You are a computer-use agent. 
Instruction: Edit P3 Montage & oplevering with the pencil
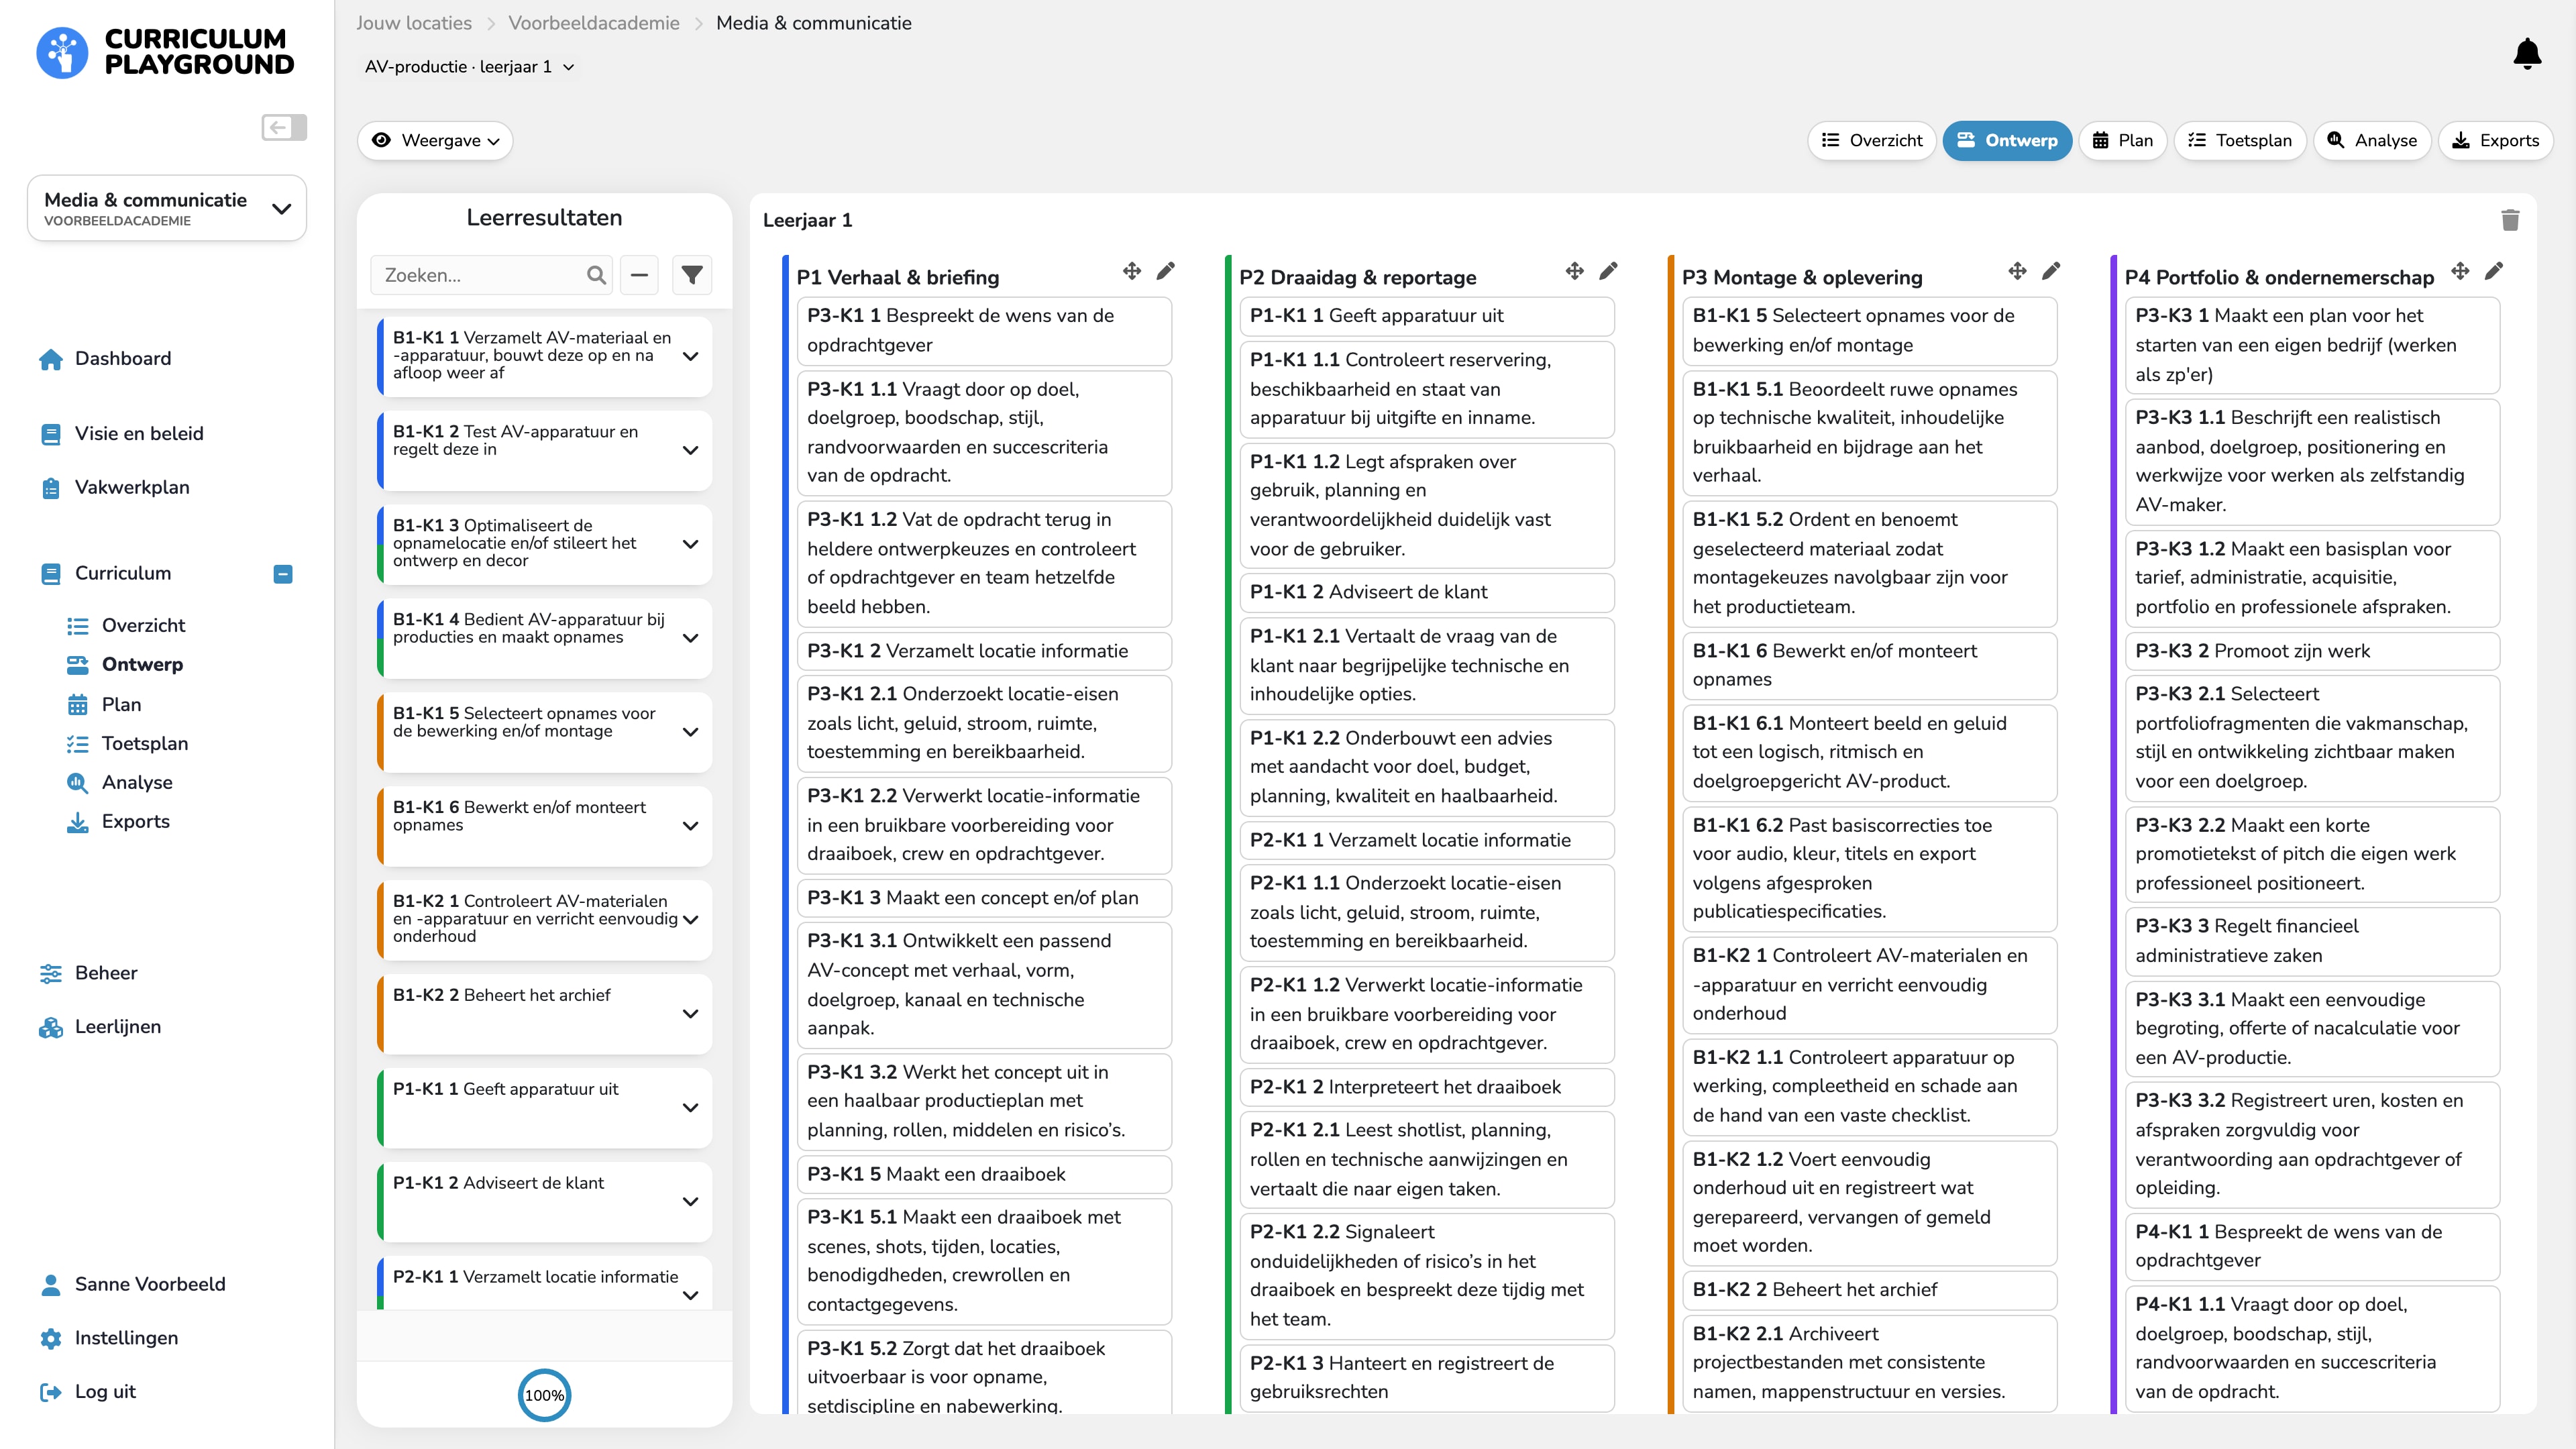pos(2052,271)
